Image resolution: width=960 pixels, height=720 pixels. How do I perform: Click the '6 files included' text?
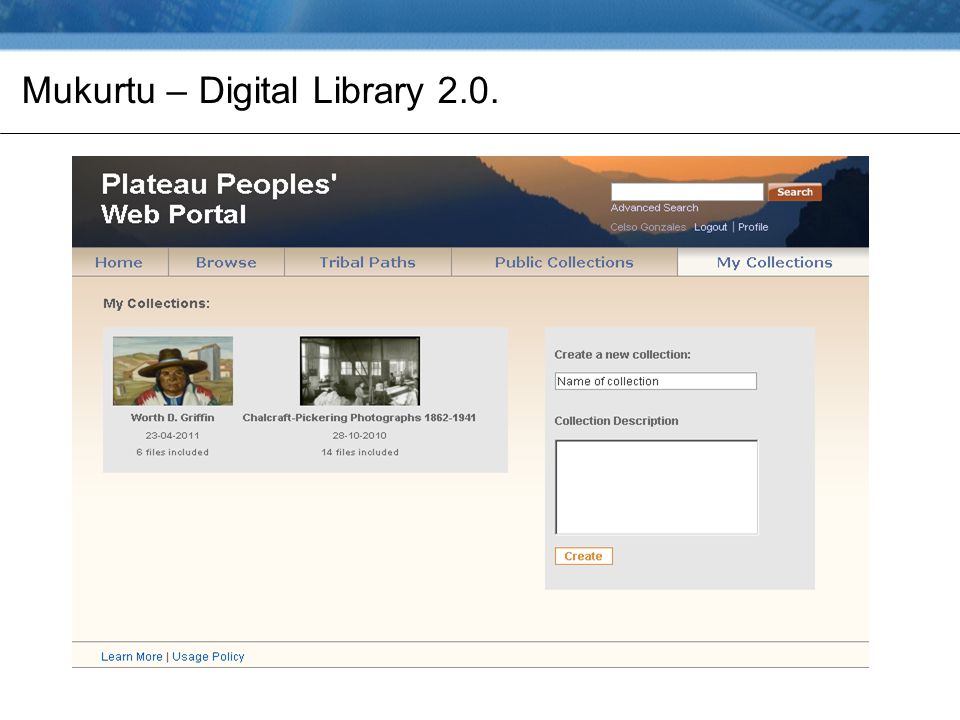(173, 452)
